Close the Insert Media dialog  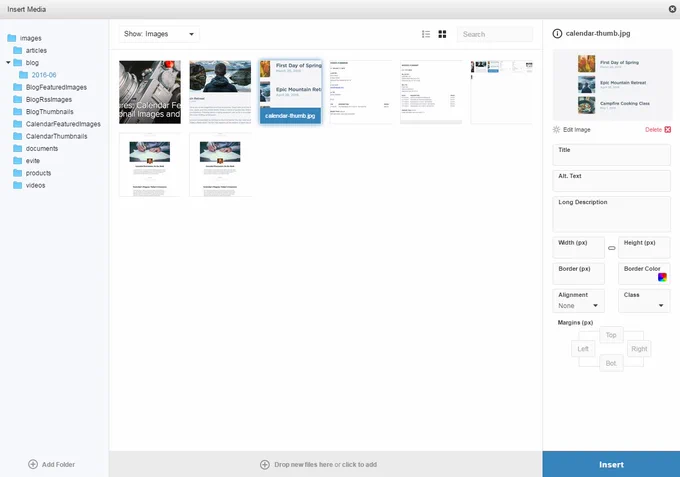[x=672, y=9]
